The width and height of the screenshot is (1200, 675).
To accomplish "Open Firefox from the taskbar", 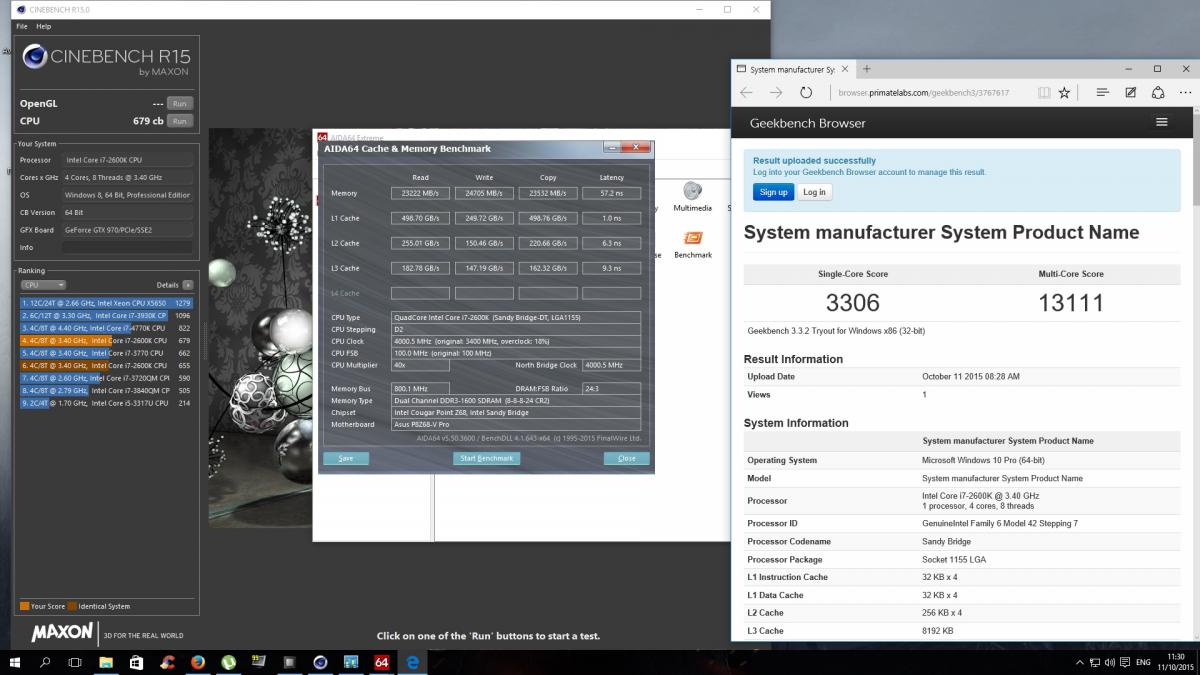I will [198, 662].
